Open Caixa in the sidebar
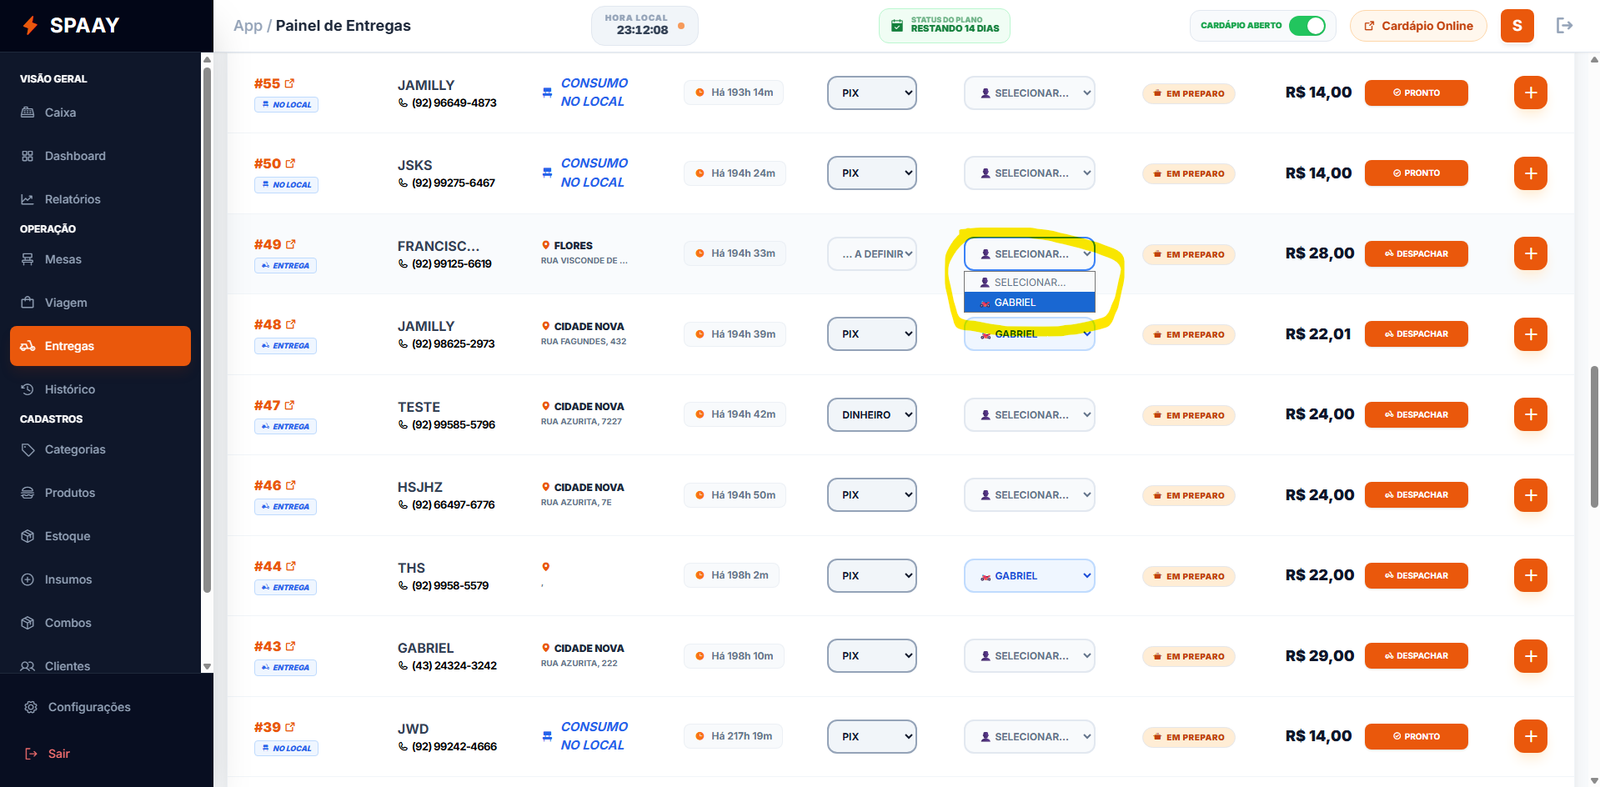 100,113
